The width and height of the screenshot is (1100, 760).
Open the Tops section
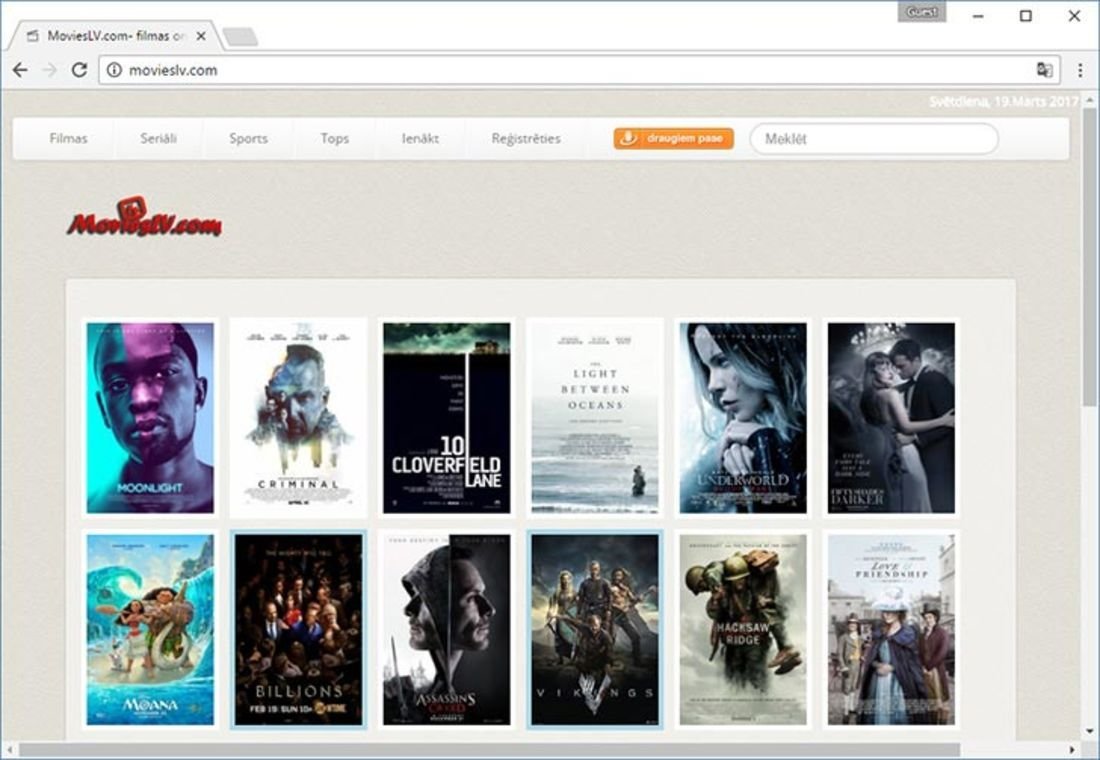click(335, 139)
